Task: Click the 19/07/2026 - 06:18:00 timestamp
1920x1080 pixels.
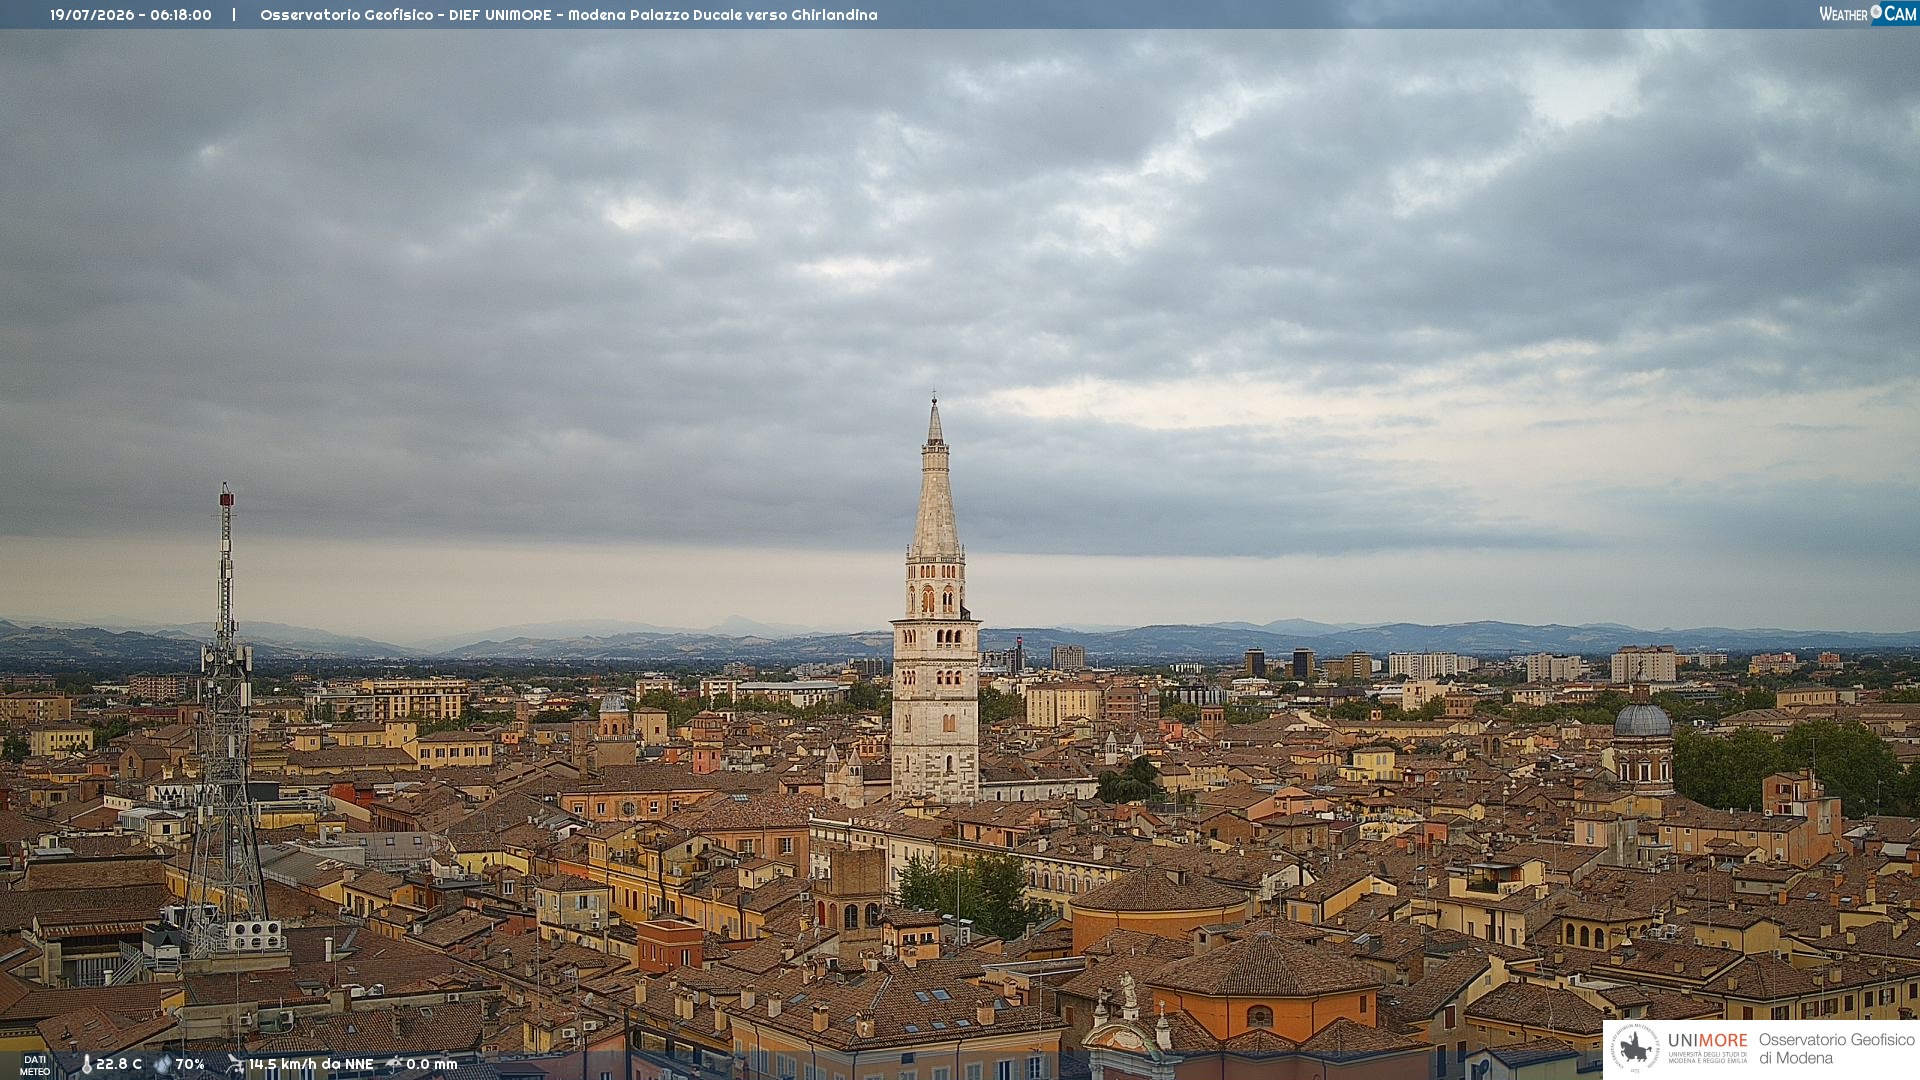Action: [x=131, y=15]
